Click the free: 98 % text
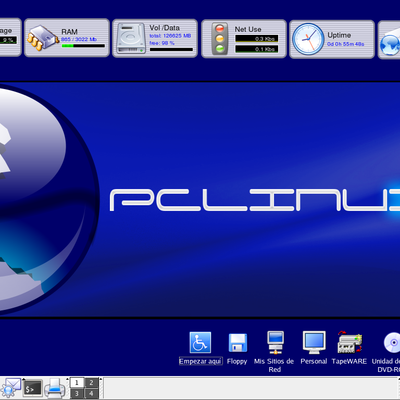 [x=162, y=43]
